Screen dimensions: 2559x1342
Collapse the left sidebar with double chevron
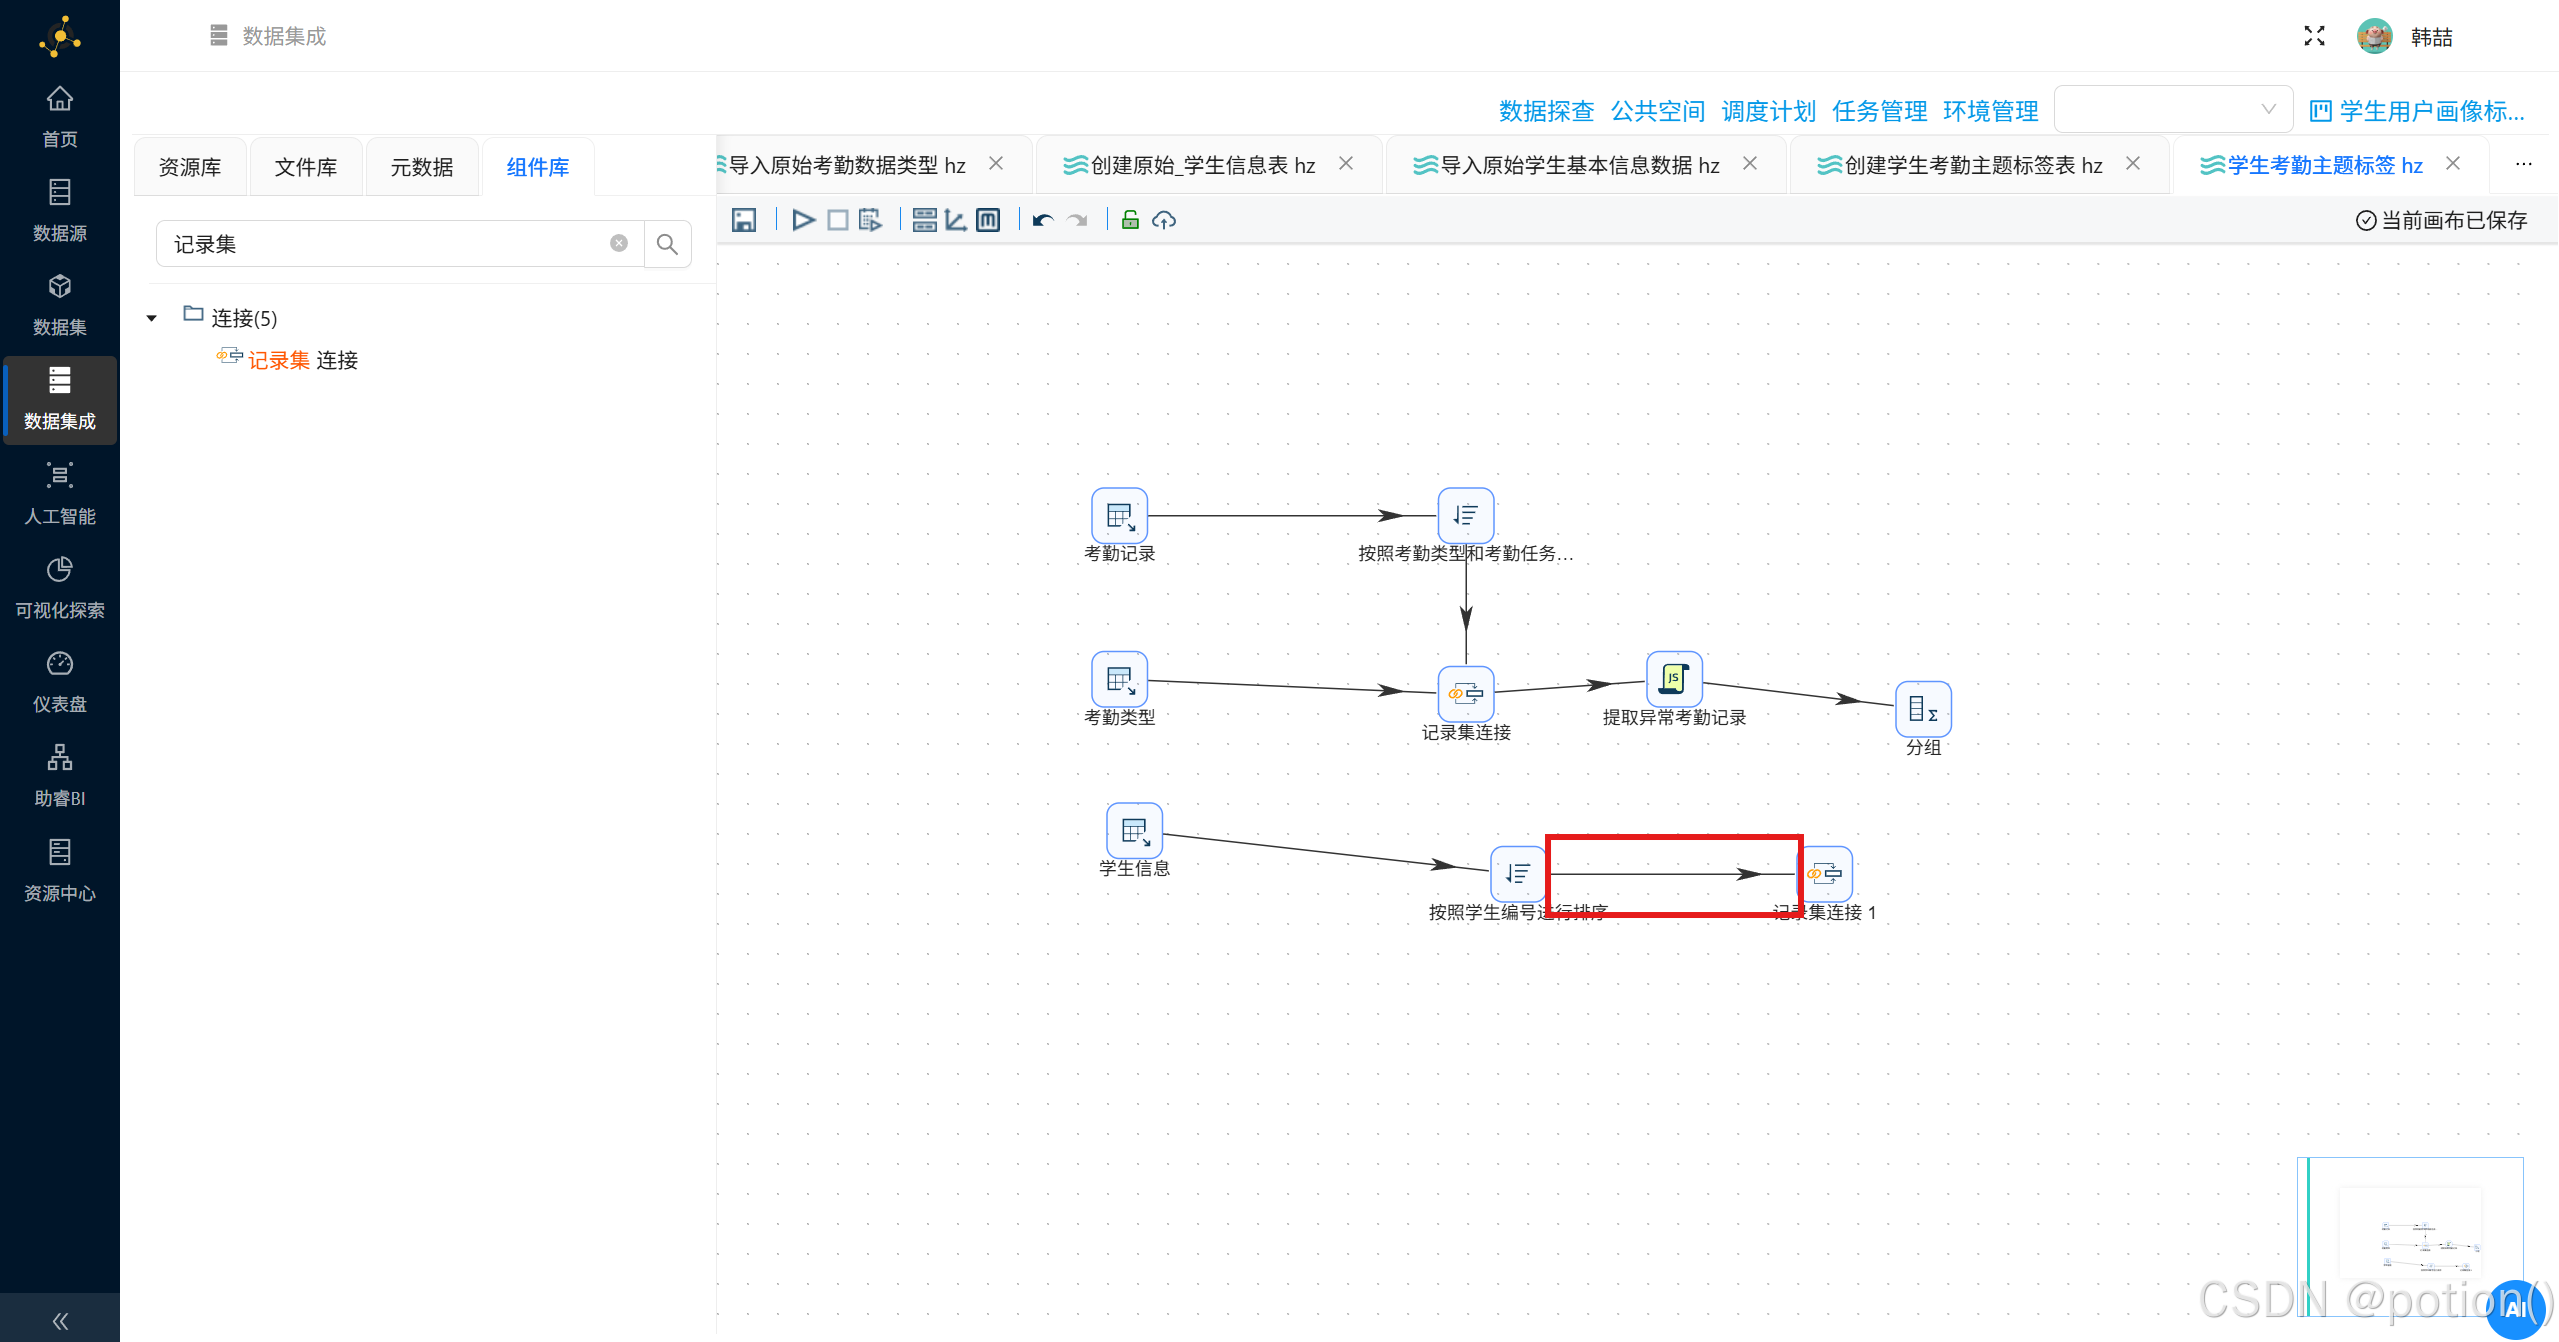[x=60, y=1320]
